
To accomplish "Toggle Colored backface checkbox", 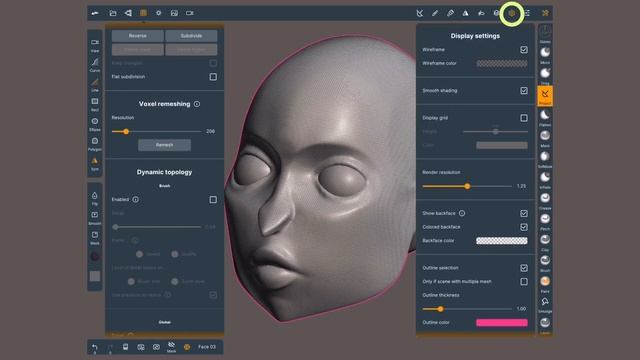I will pos(524,227).
